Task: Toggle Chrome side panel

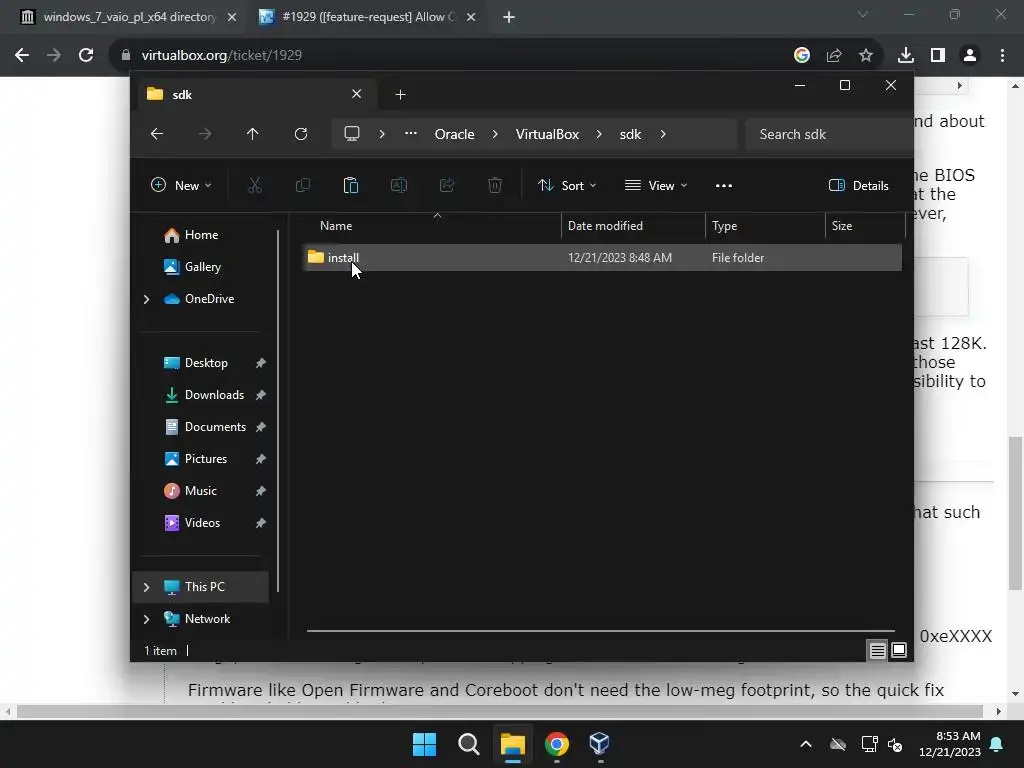Action: [x=938, y=56]
